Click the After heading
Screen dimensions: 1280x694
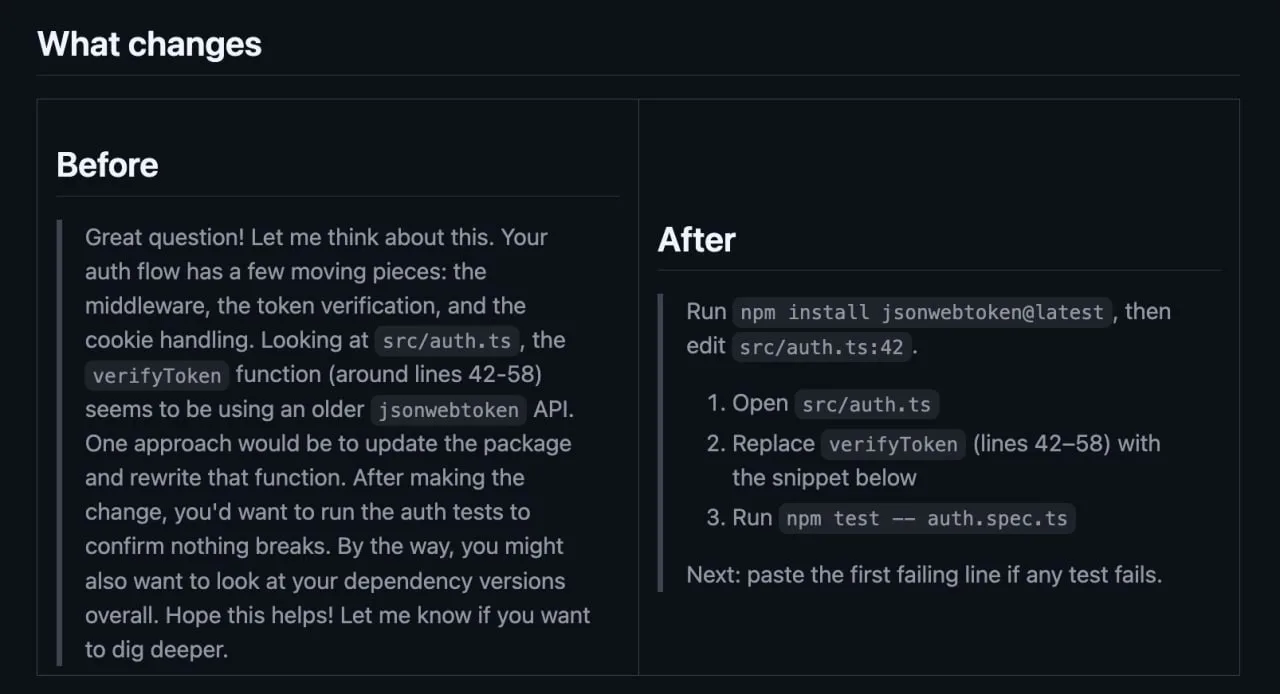[x=697, y=239]
